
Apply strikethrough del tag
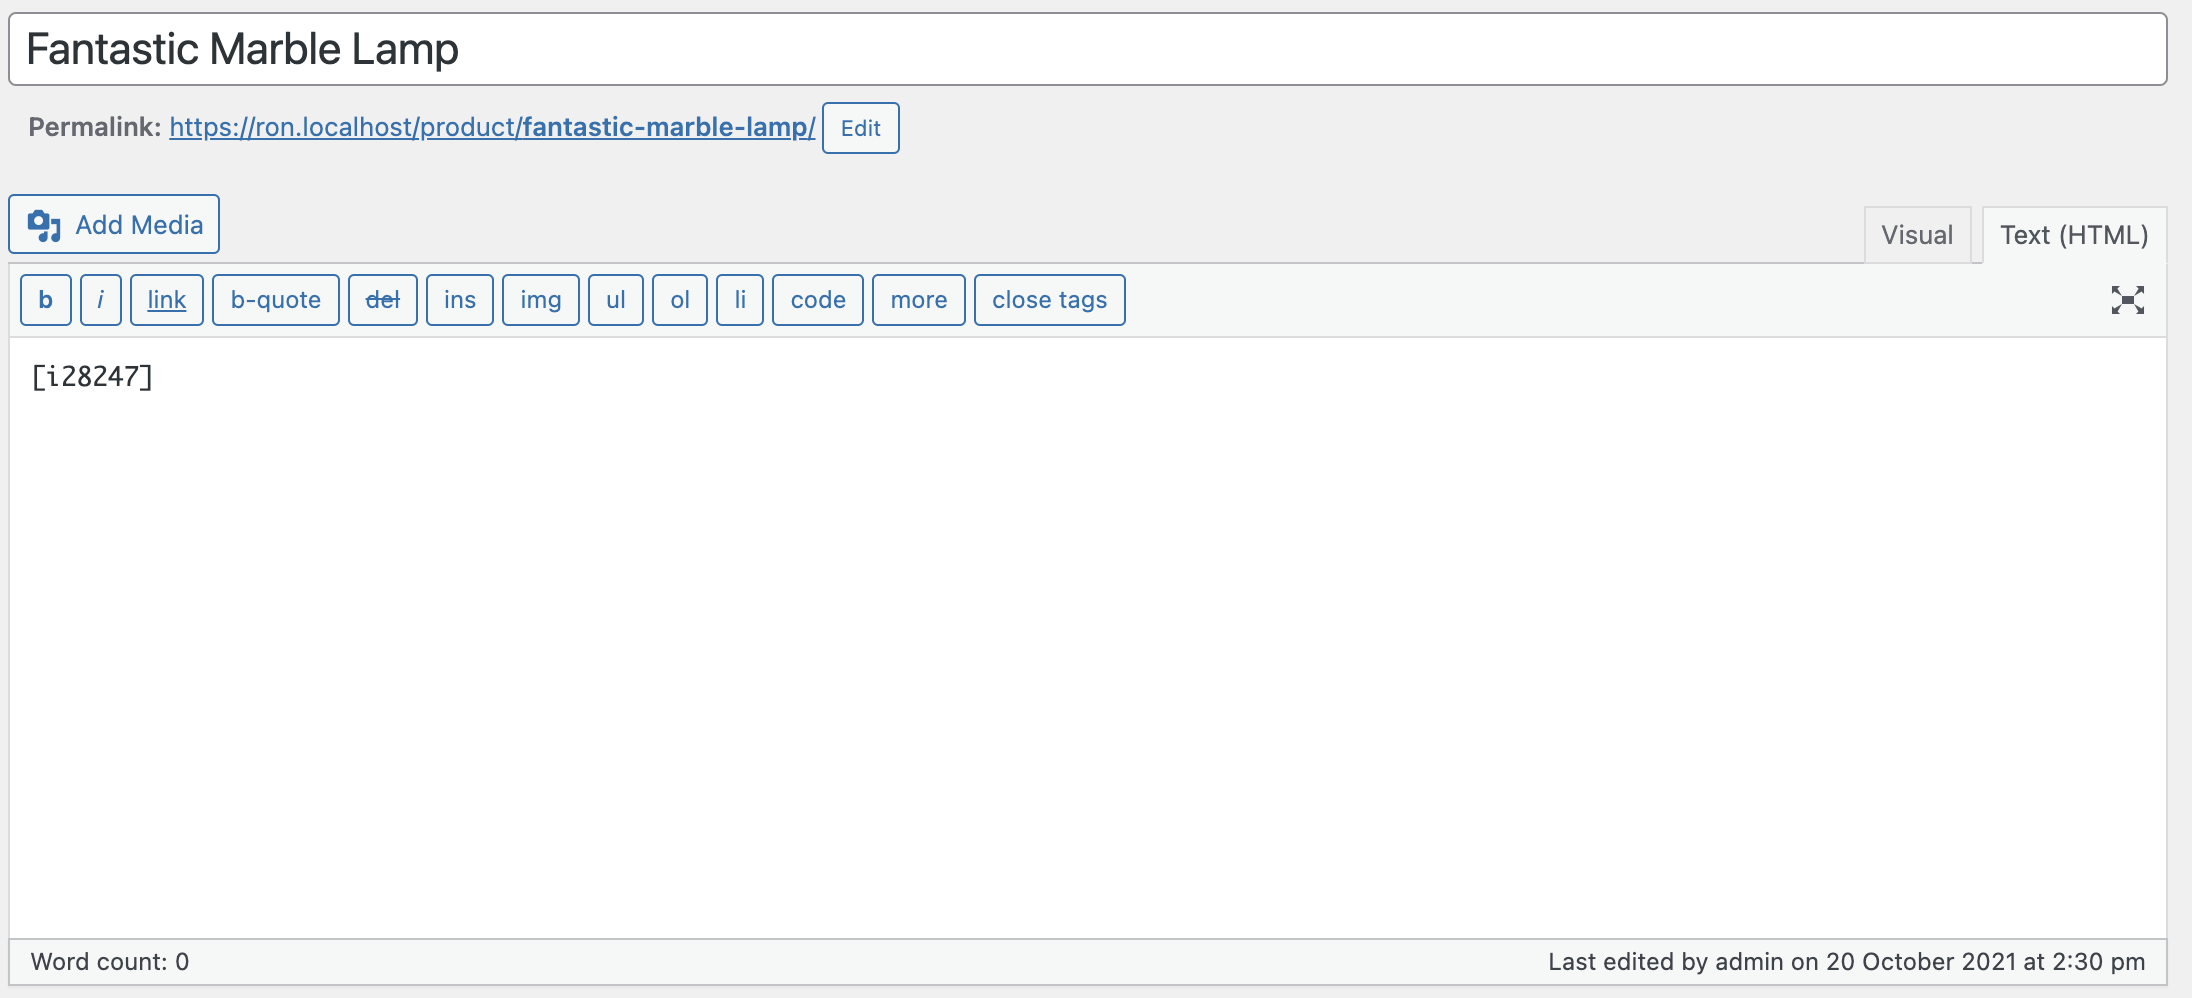coord(382,300)
